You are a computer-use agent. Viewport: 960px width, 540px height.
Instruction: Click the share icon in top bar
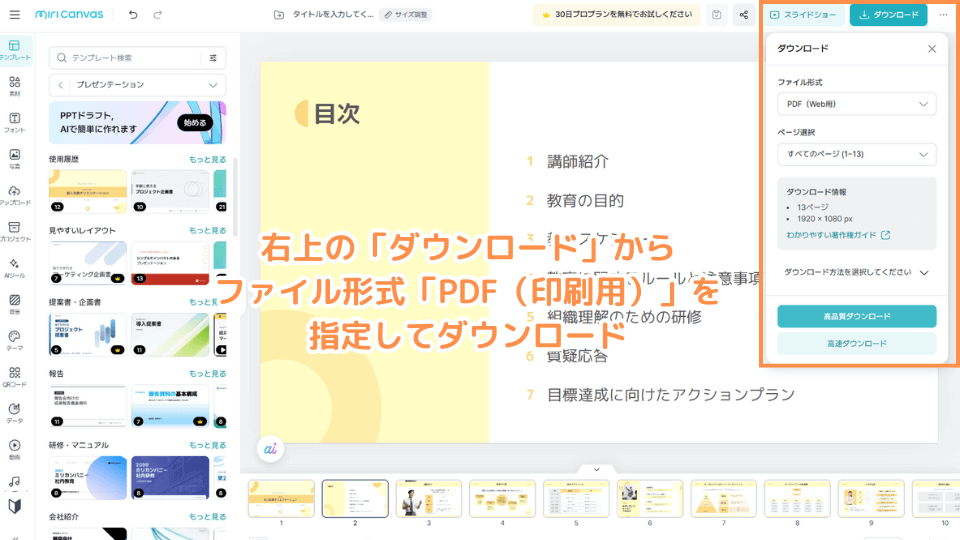click(743, 15)
